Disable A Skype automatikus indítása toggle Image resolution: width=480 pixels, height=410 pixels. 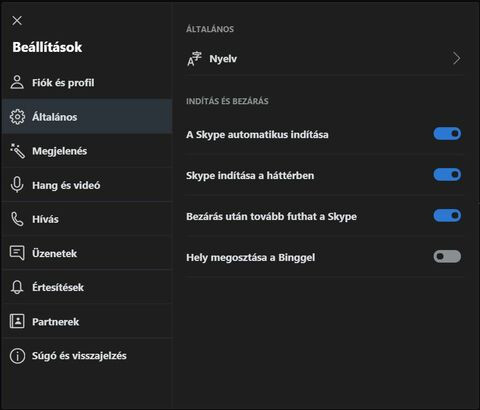click(x=447, y=134)
